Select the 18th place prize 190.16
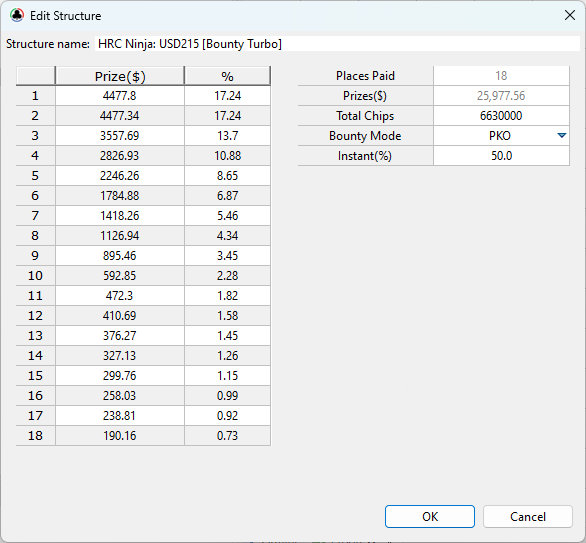 click(x=120, y=436)
